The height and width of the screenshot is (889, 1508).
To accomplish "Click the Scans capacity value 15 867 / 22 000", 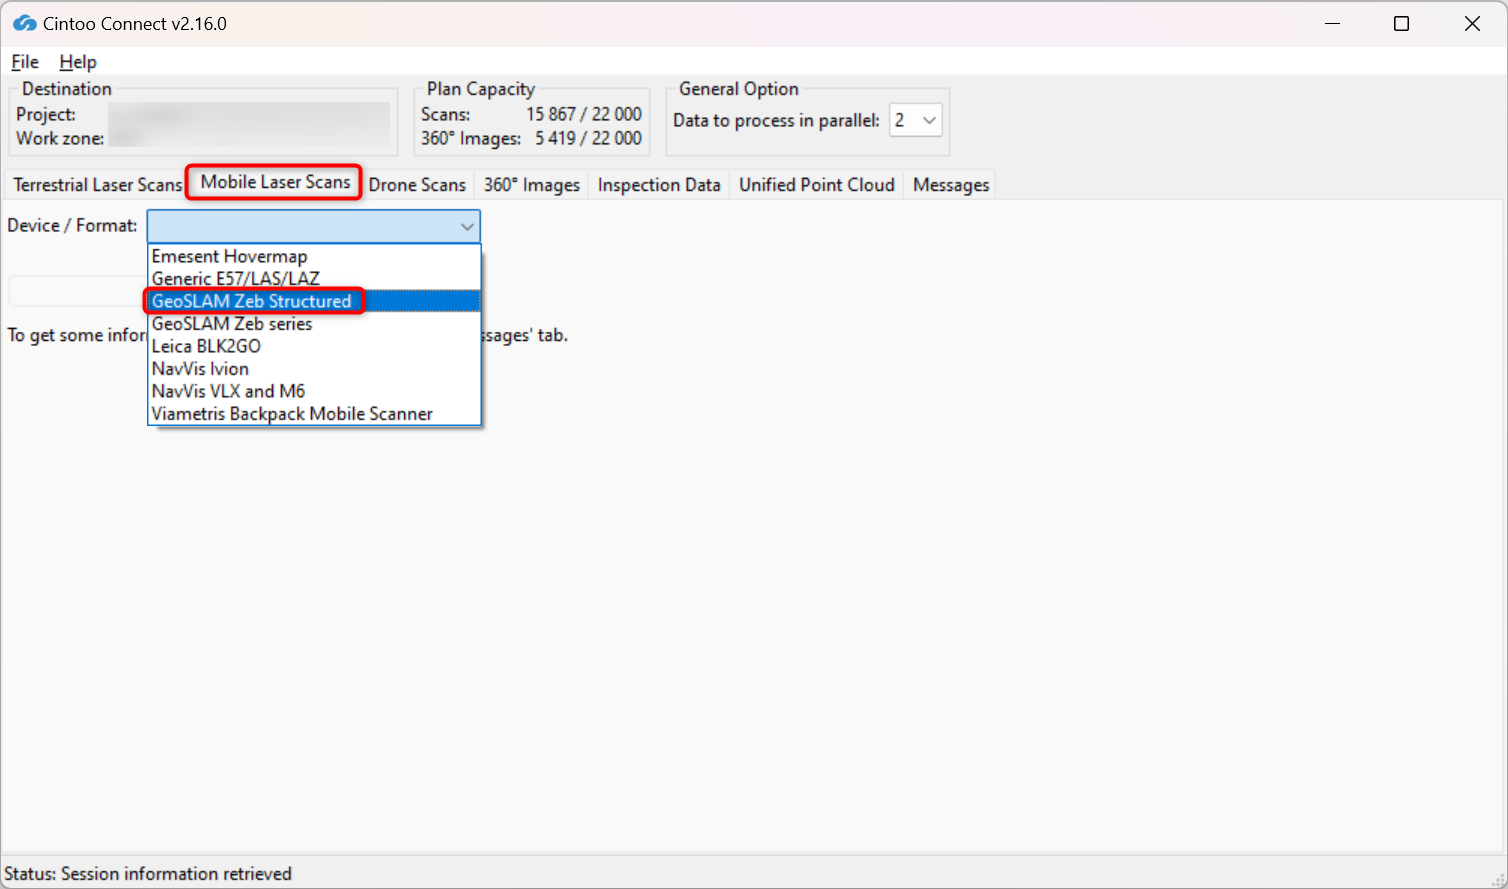I will [584, 114].
